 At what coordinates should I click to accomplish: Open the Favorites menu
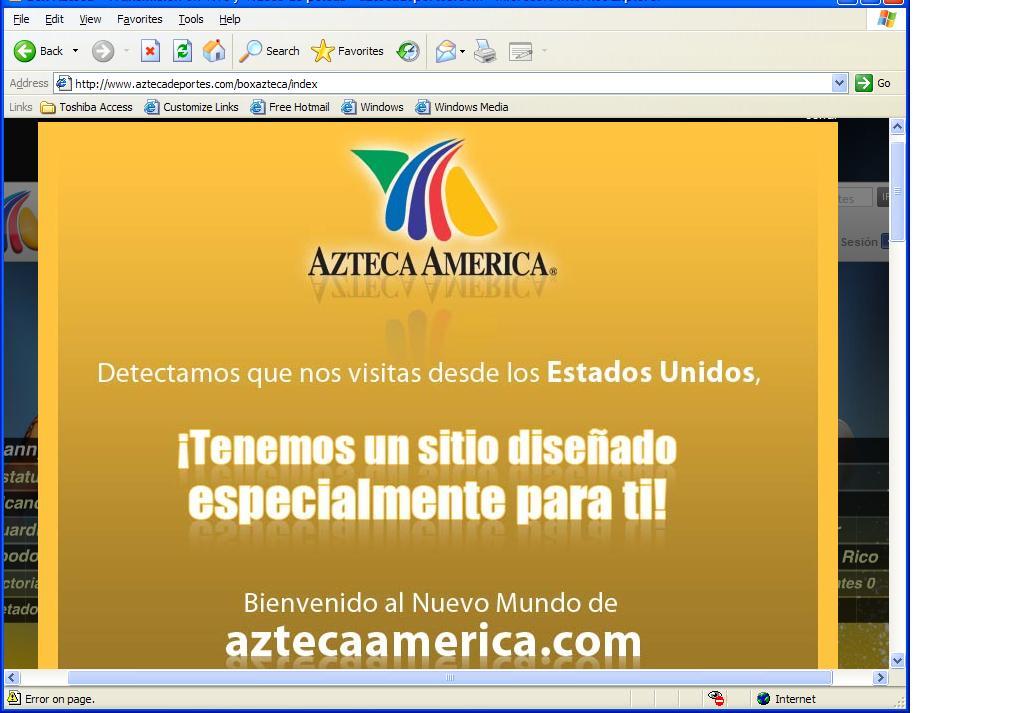[140, 19]
